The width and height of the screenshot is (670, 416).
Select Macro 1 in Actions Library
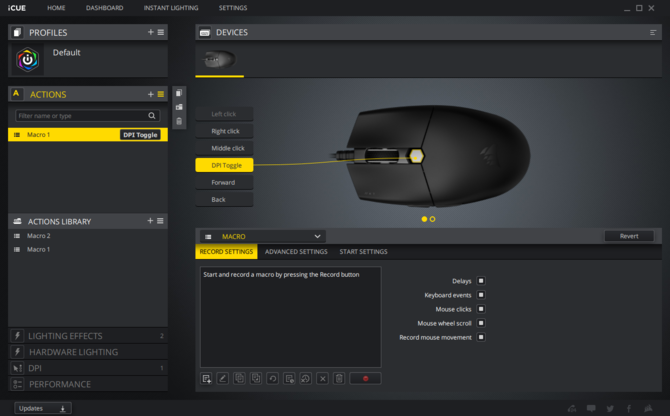(88, 249)
